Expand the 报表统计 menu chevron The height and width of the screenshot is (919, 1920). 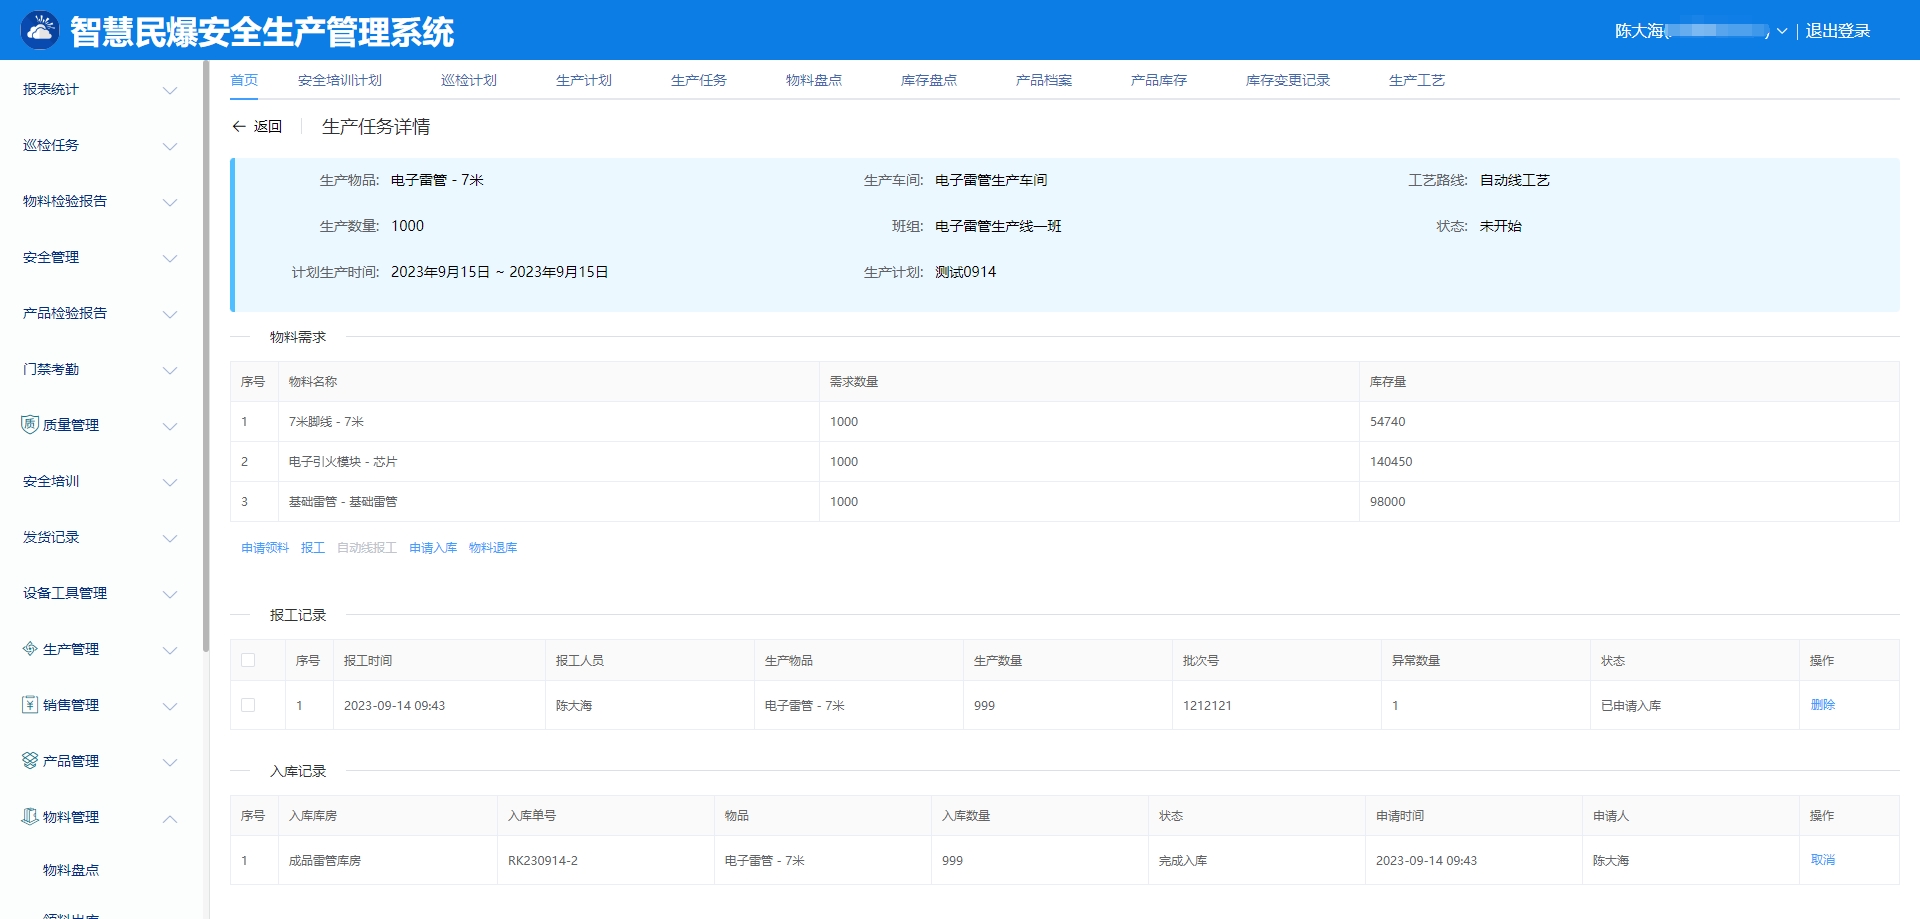click(x=170, y=90)
